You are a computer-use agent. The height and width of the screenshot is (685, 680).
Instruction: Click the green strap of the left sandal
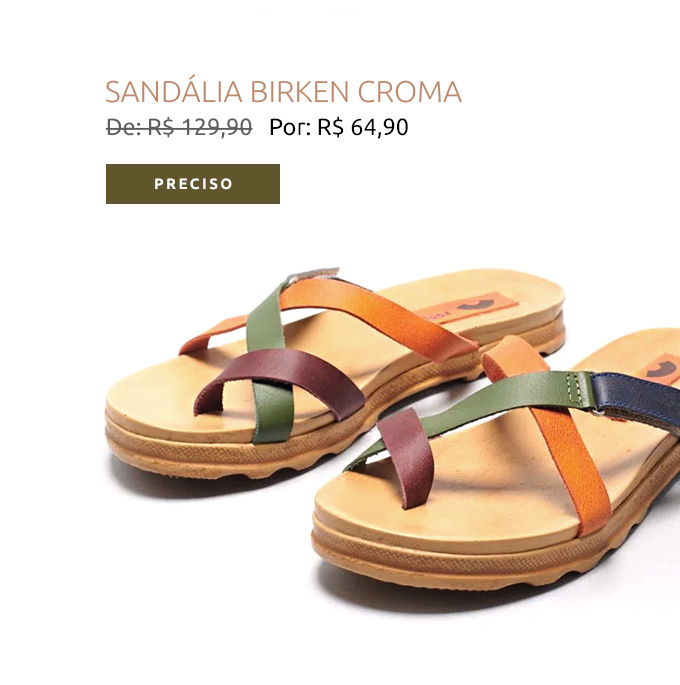(269, 363)
